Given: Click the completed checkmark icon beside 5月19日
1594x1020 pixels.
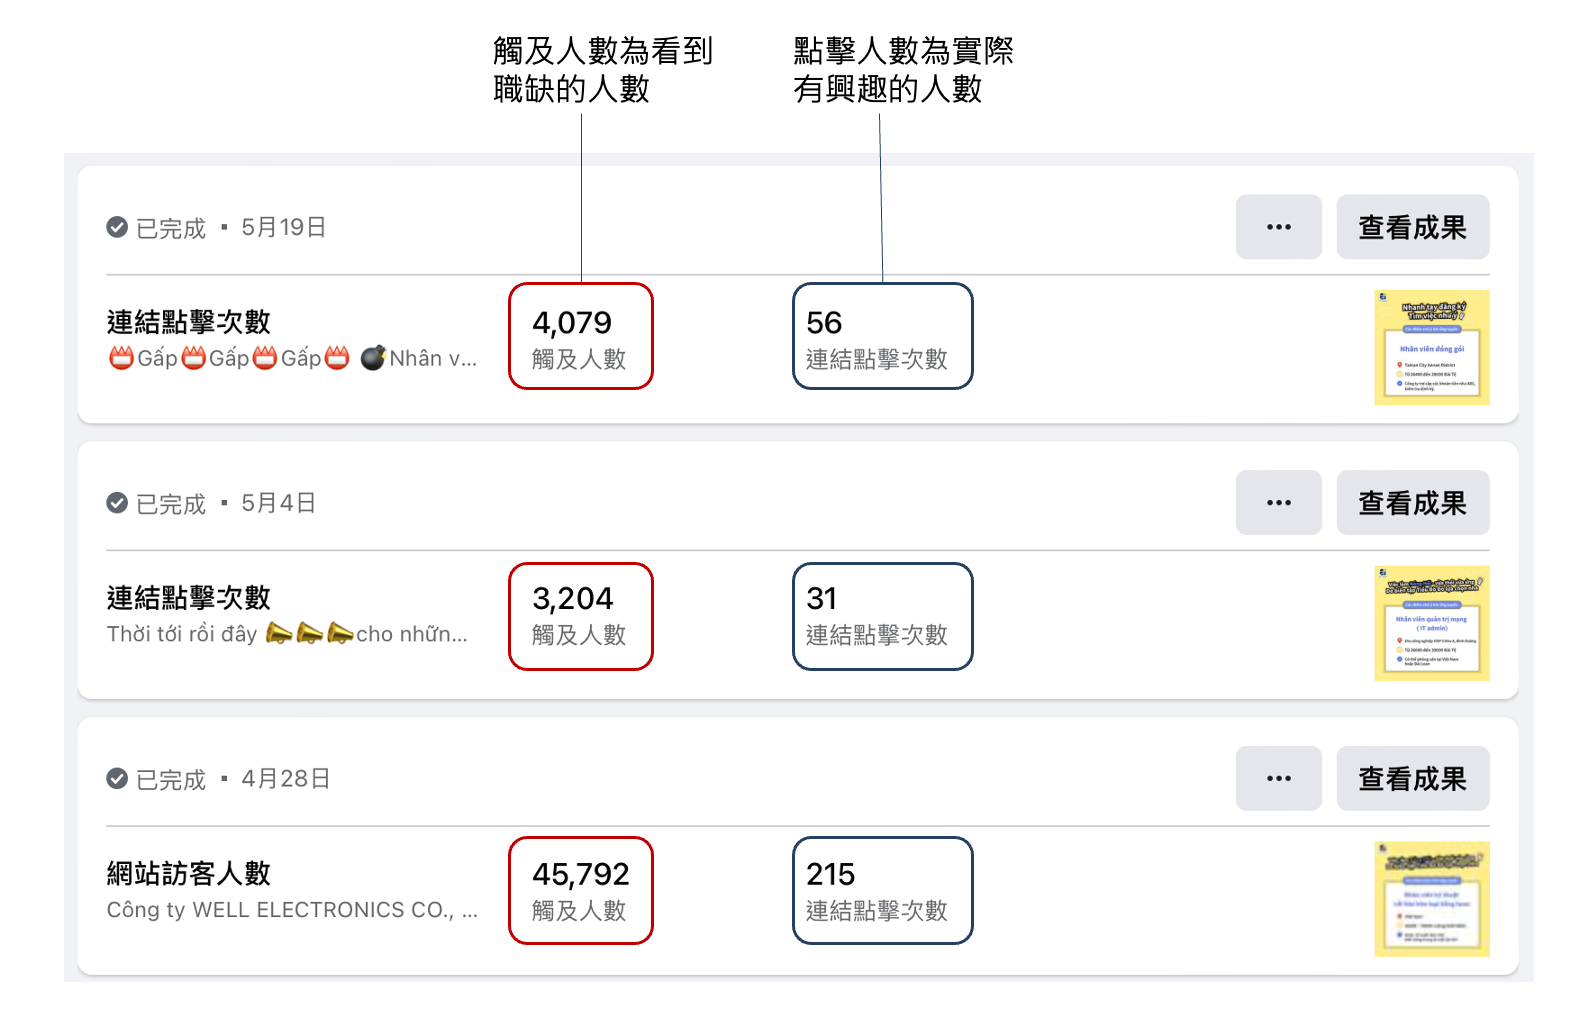Looking at the screenshot, I should [x=117, y=228].
